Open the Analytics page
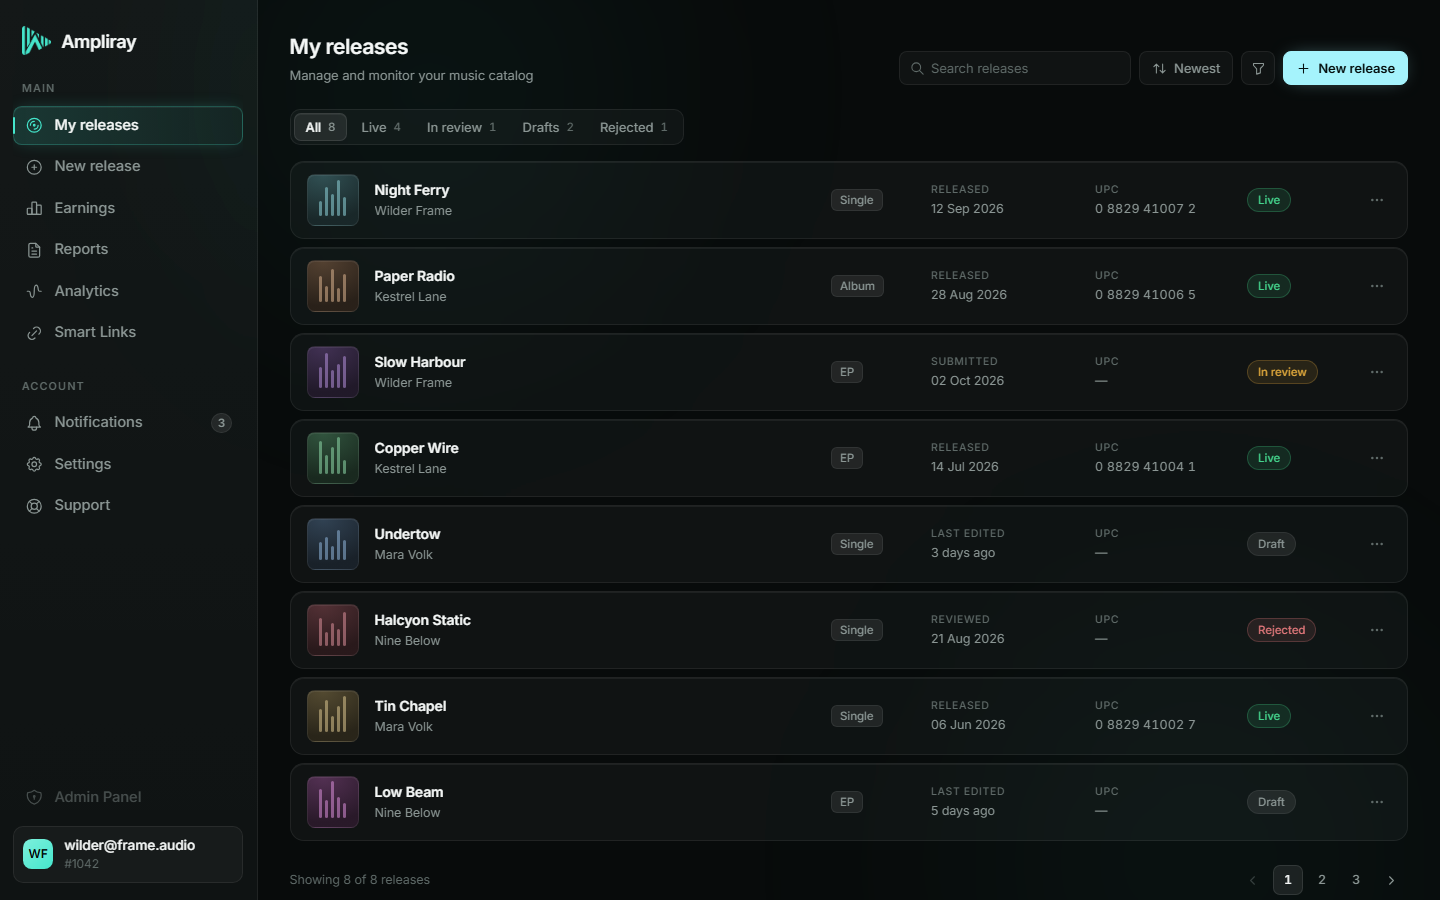The width and height of the screenshot is (1440, 900). coord(128,291)
